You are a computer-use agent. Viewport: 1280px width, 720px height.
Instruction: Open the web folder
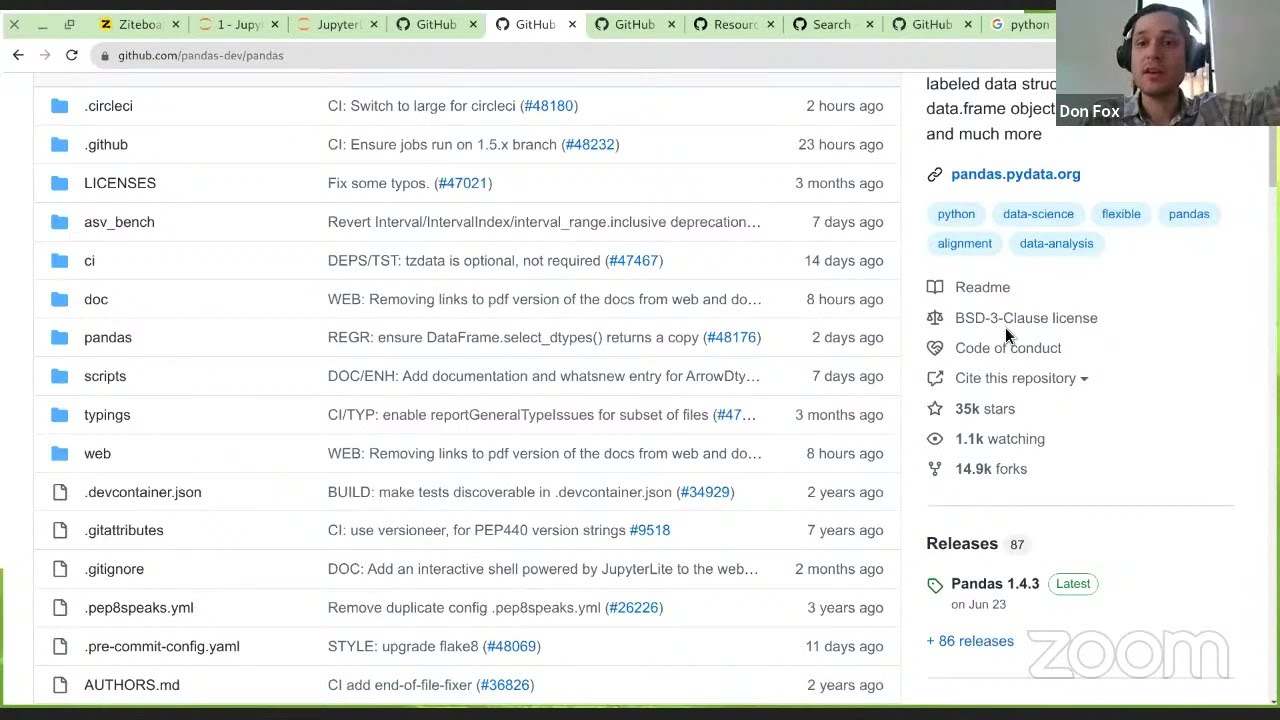[x=97, y=454]
